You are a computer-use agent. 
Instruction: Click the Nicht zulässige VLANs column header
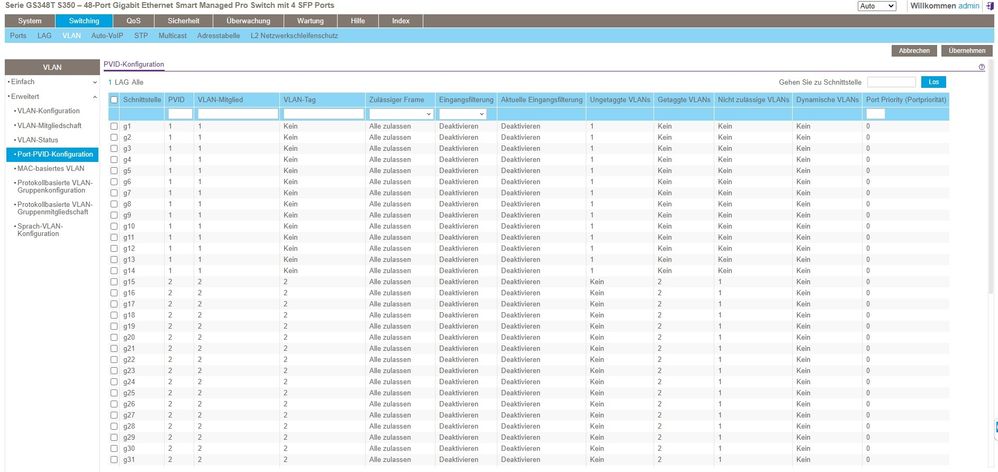click(x=753, y=100)
